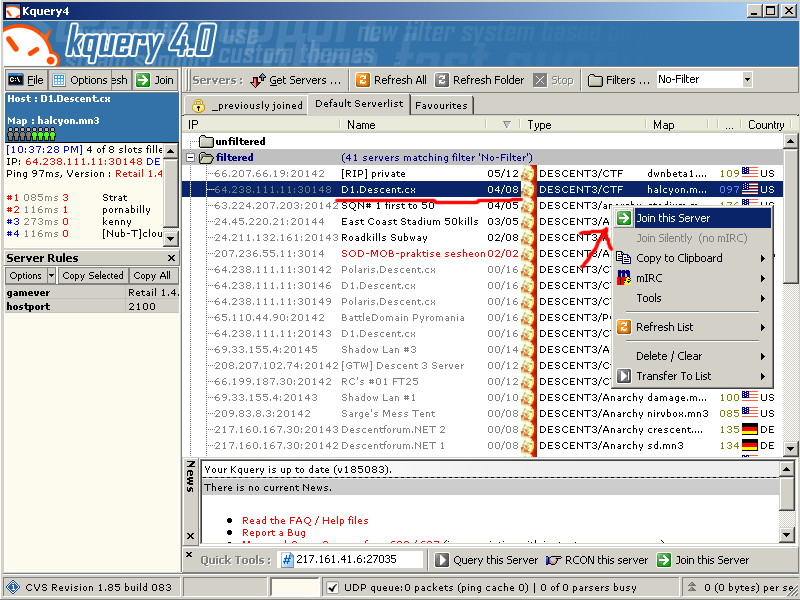The height and width of the screenshot is (600, 800).
Task: Select the hostport rule row
Action: (x=92, y=307)
